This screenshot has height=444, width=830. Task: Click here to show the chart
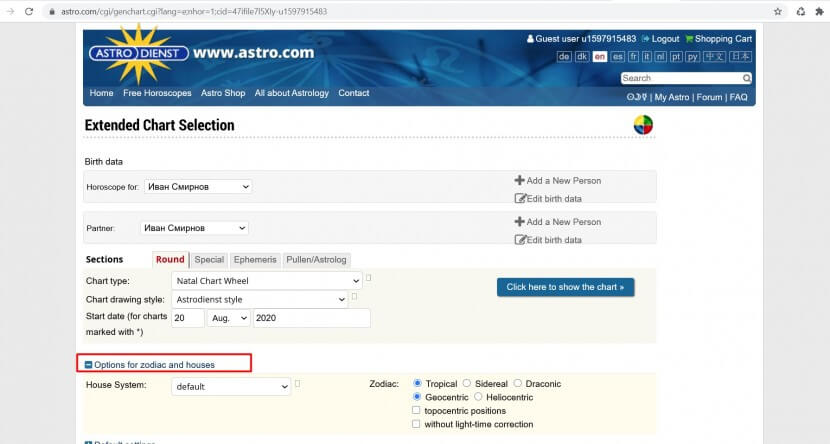565,287
